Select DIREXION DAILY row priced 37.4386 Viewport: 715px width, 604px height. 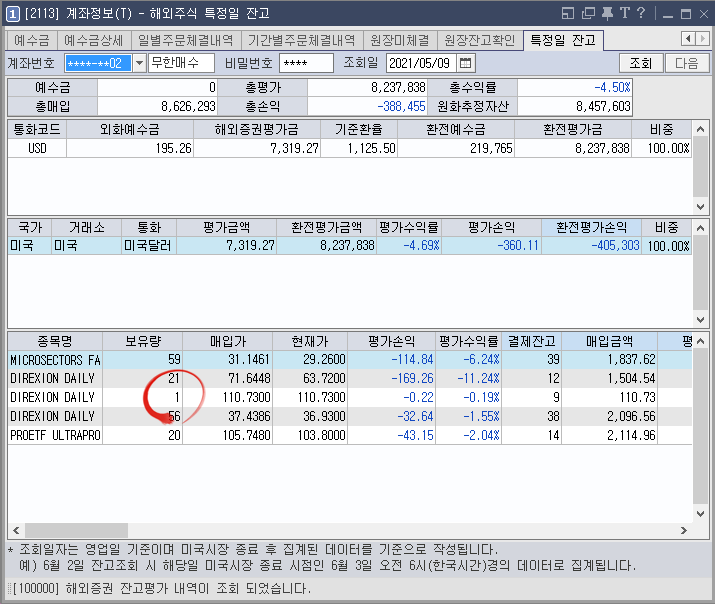[x=350, y=416]
